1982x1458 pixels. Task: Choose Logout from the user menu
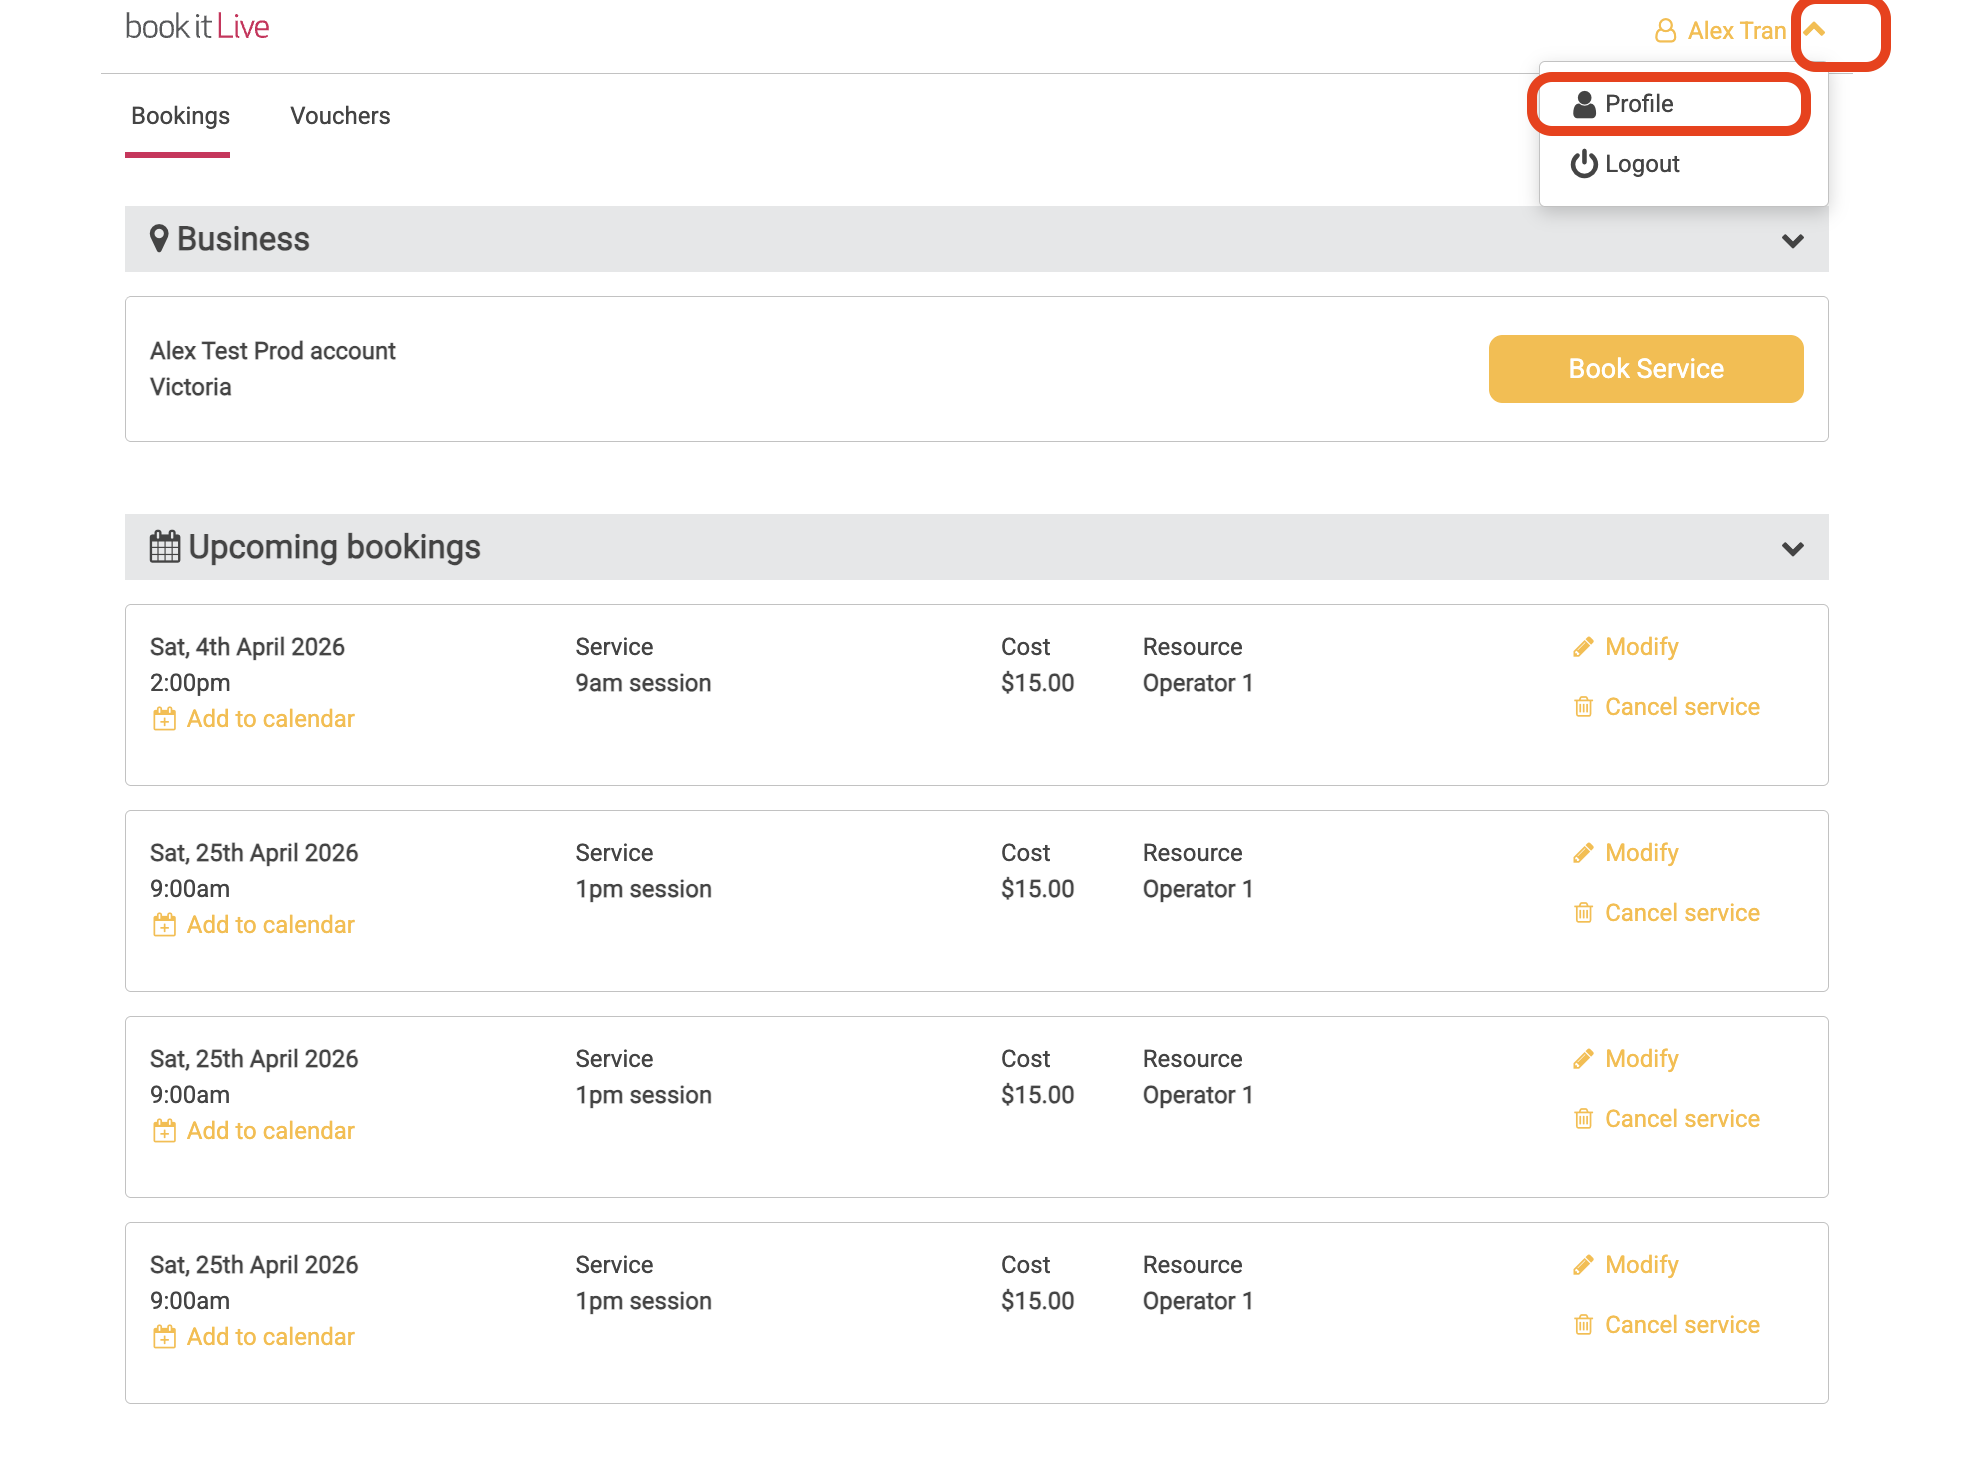(x=1641, y=164)
